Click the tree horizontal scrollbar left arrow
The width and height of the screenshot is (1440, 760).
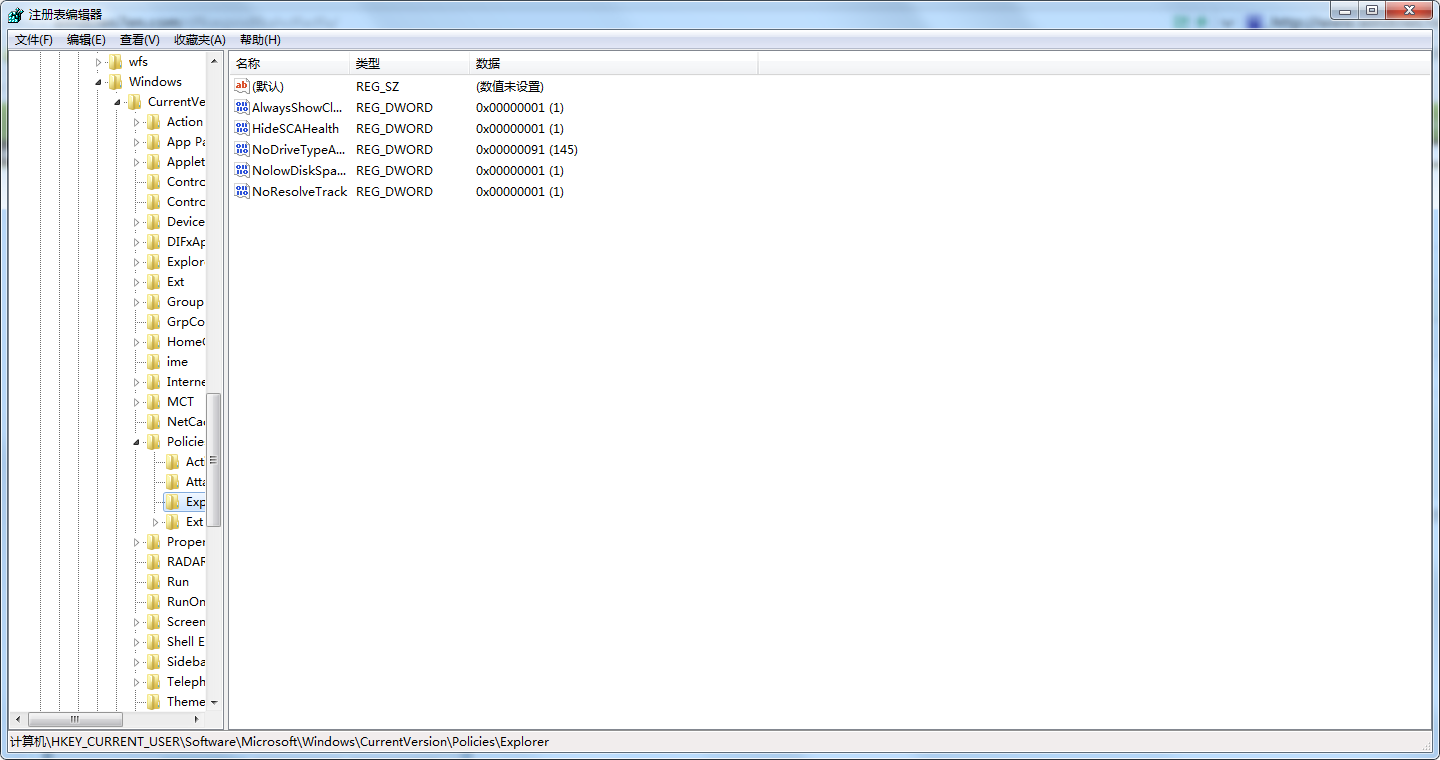18,720
